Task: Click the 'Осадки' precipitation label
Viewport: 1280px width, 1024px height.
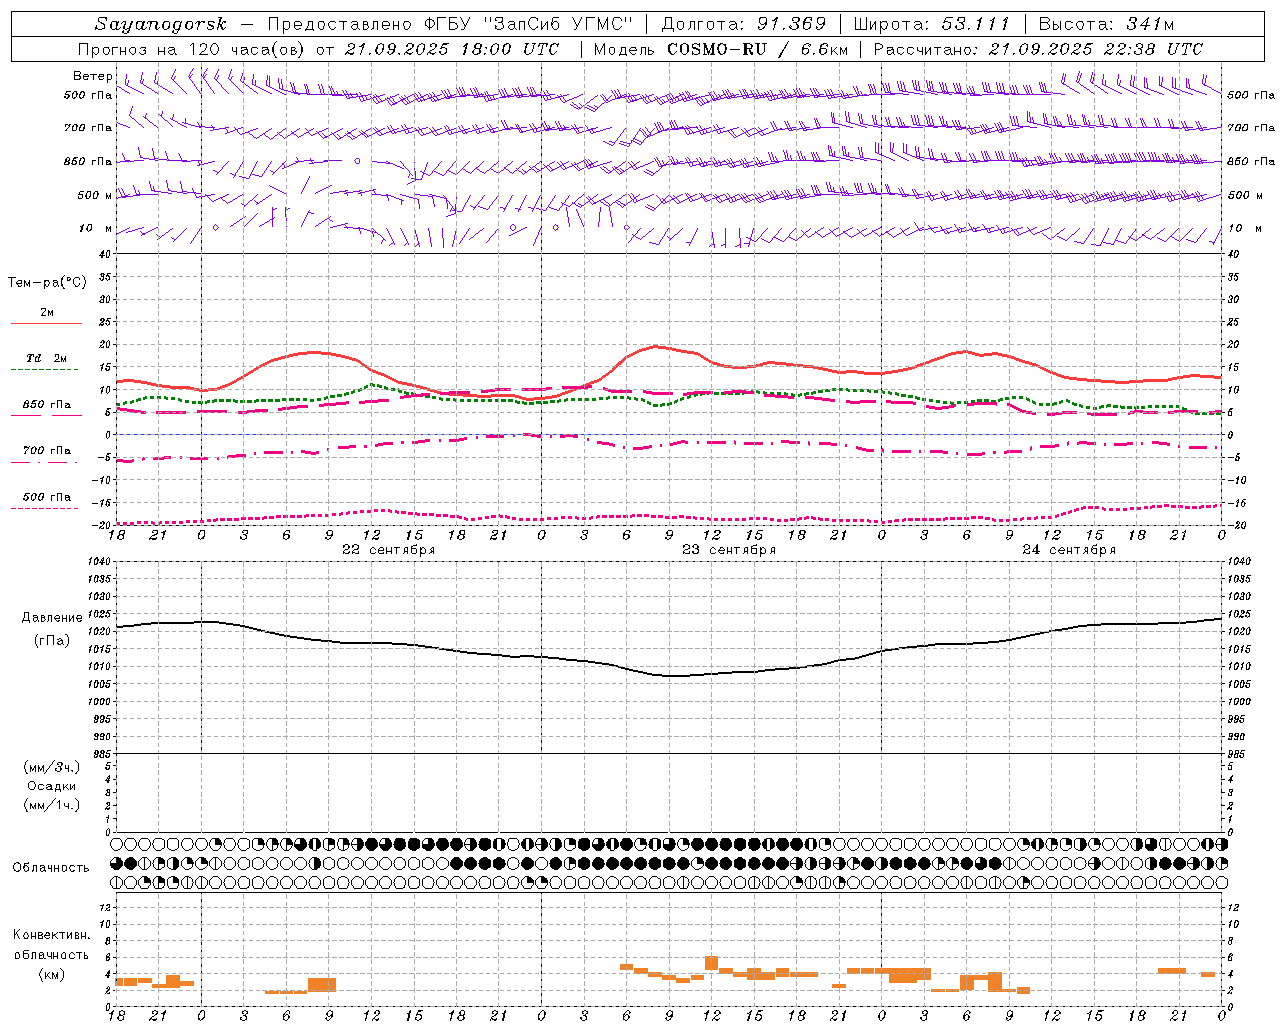Action: (52, 786)
